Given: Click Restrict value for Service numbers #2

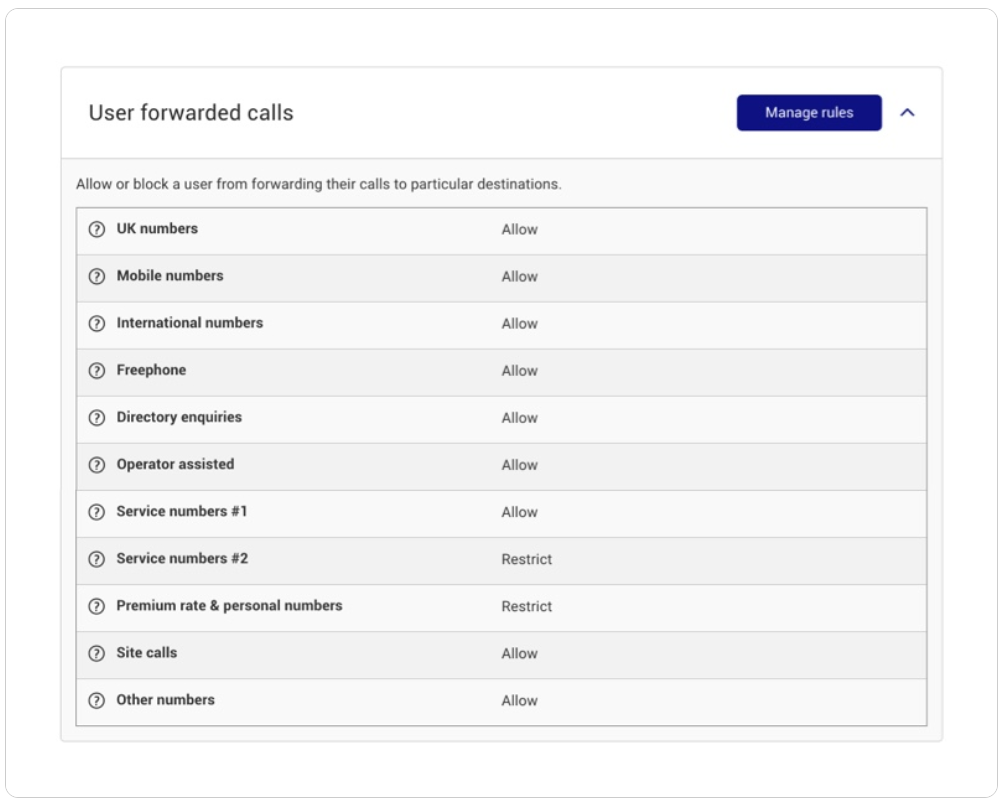Looking at the screenshot, I should [527, 559].
